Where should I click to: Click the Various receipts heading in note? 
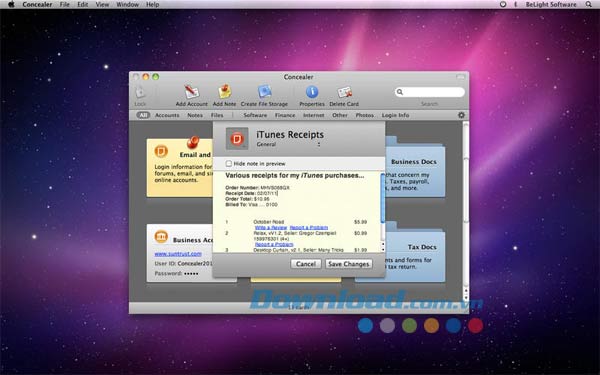(295, 176)
